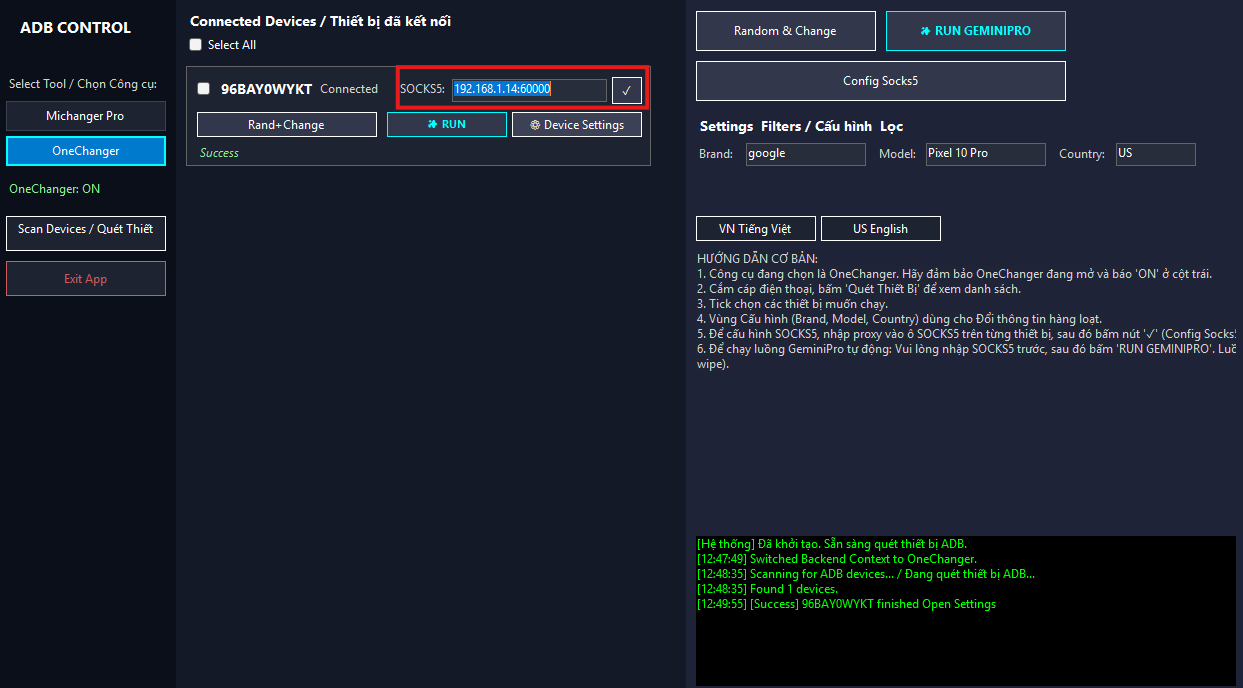
Task: Open Device Settings for 96BAY0WYKT
Action: point(577,125)
